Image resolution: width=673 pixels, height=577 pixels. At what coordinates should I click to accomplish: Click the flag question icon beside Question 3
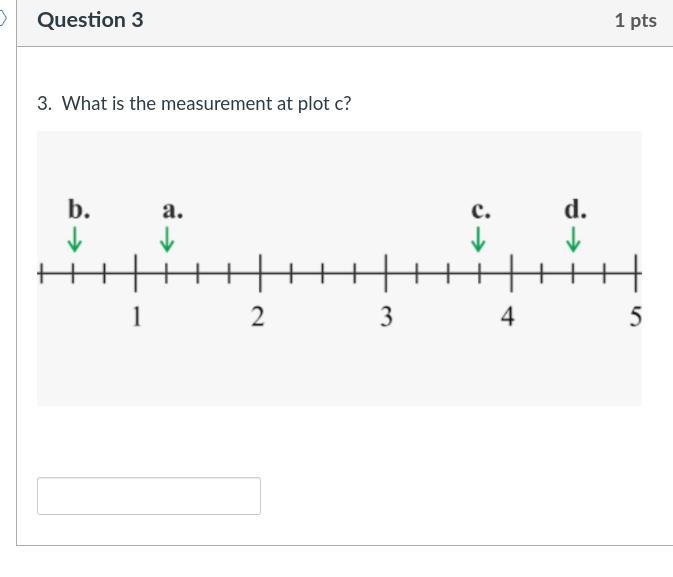pyautogui.click(x=3, y=20)
